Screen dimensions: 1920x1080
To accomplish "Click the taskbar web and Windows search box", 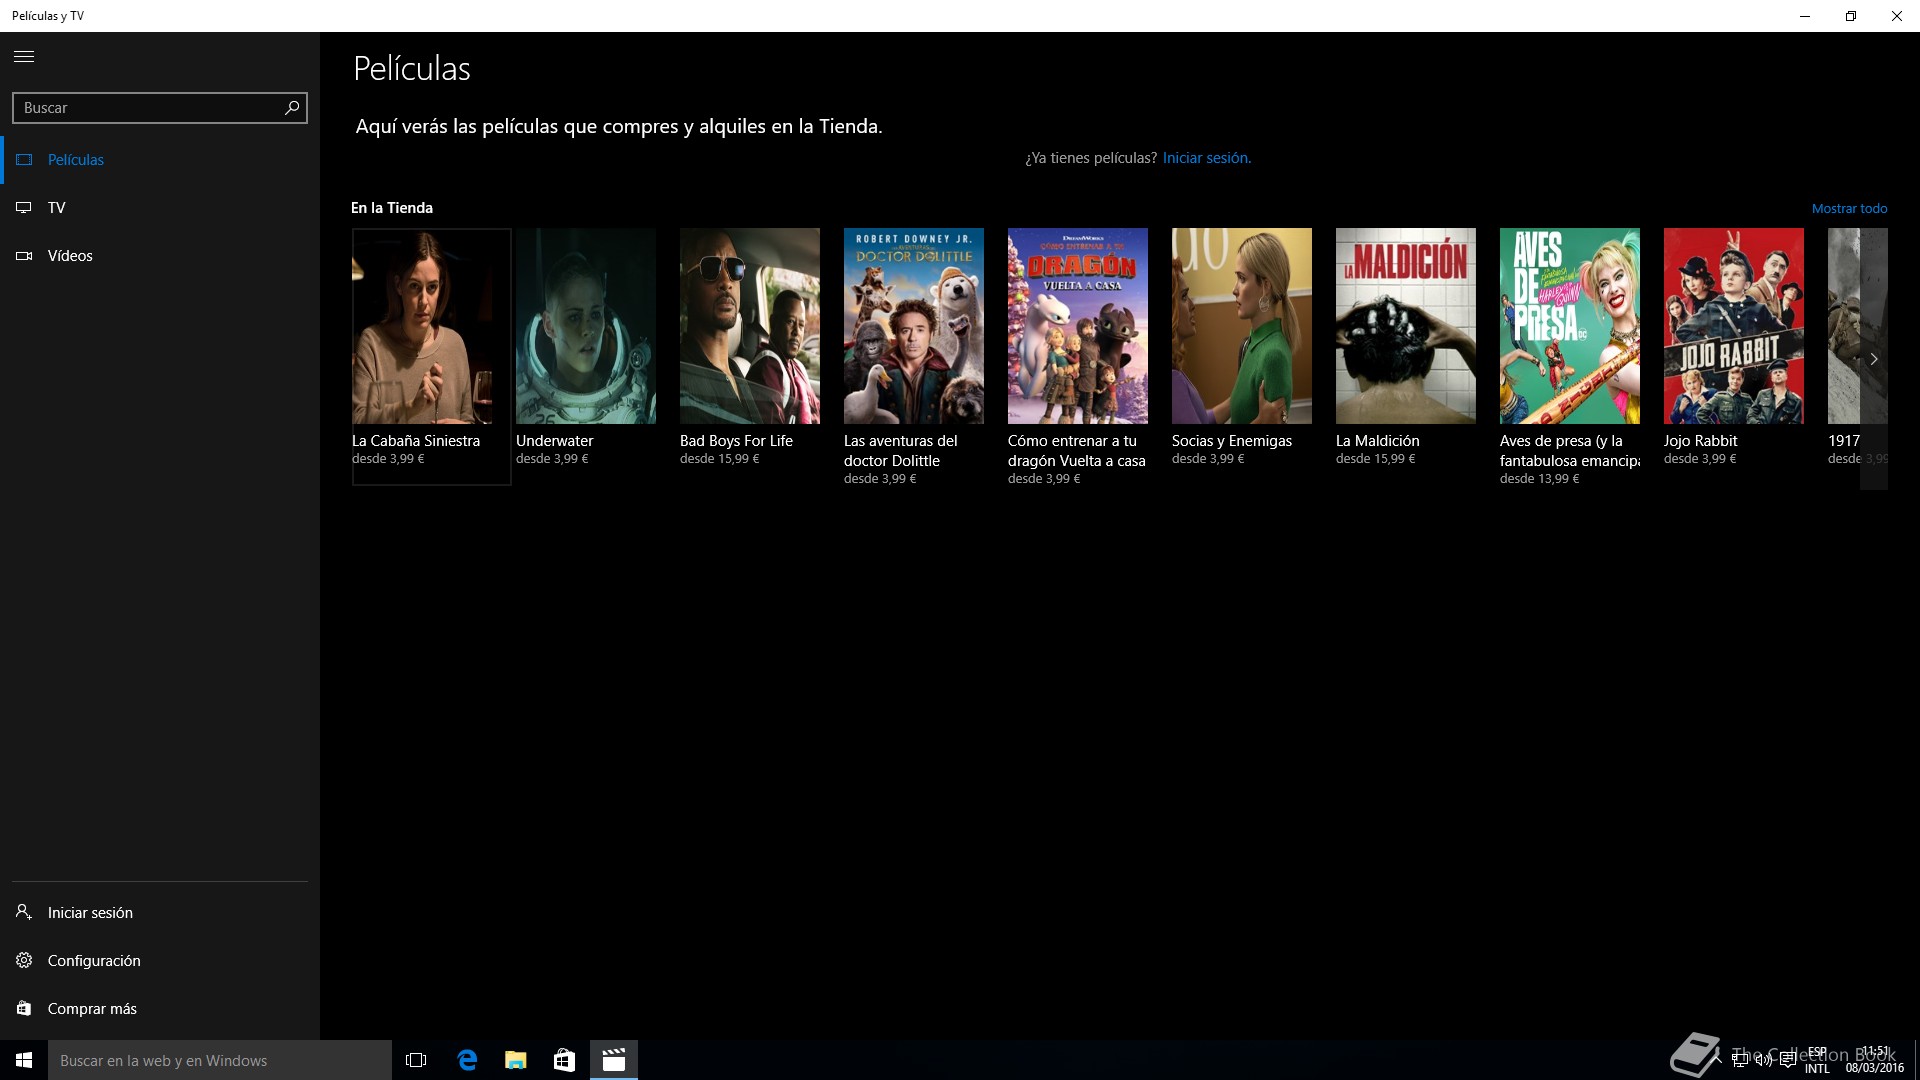I will [220, 1060].
